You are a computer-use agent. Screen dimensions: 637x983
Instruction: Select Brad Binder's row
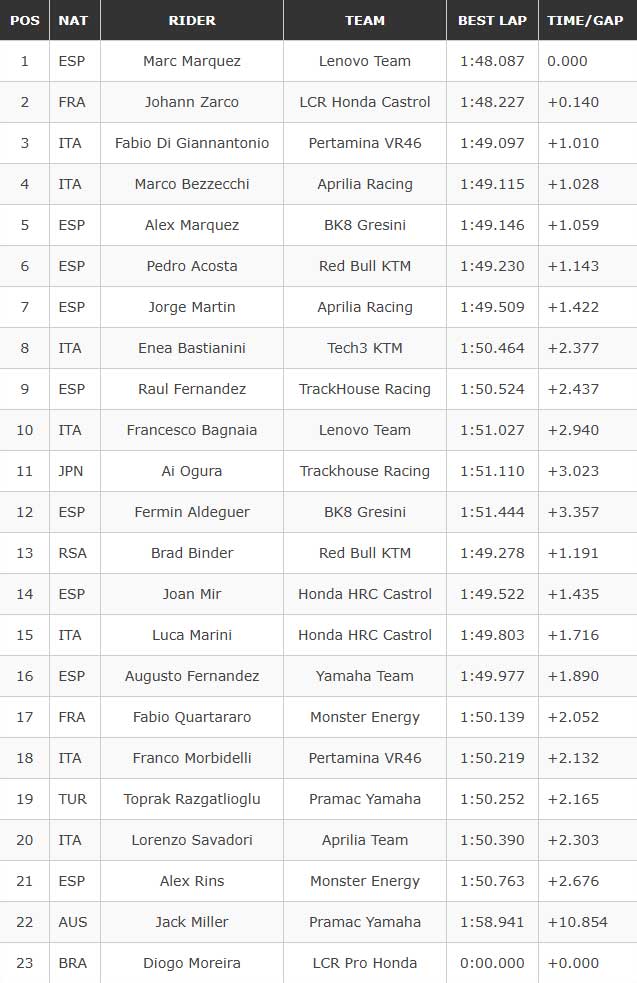pos(191,553)
